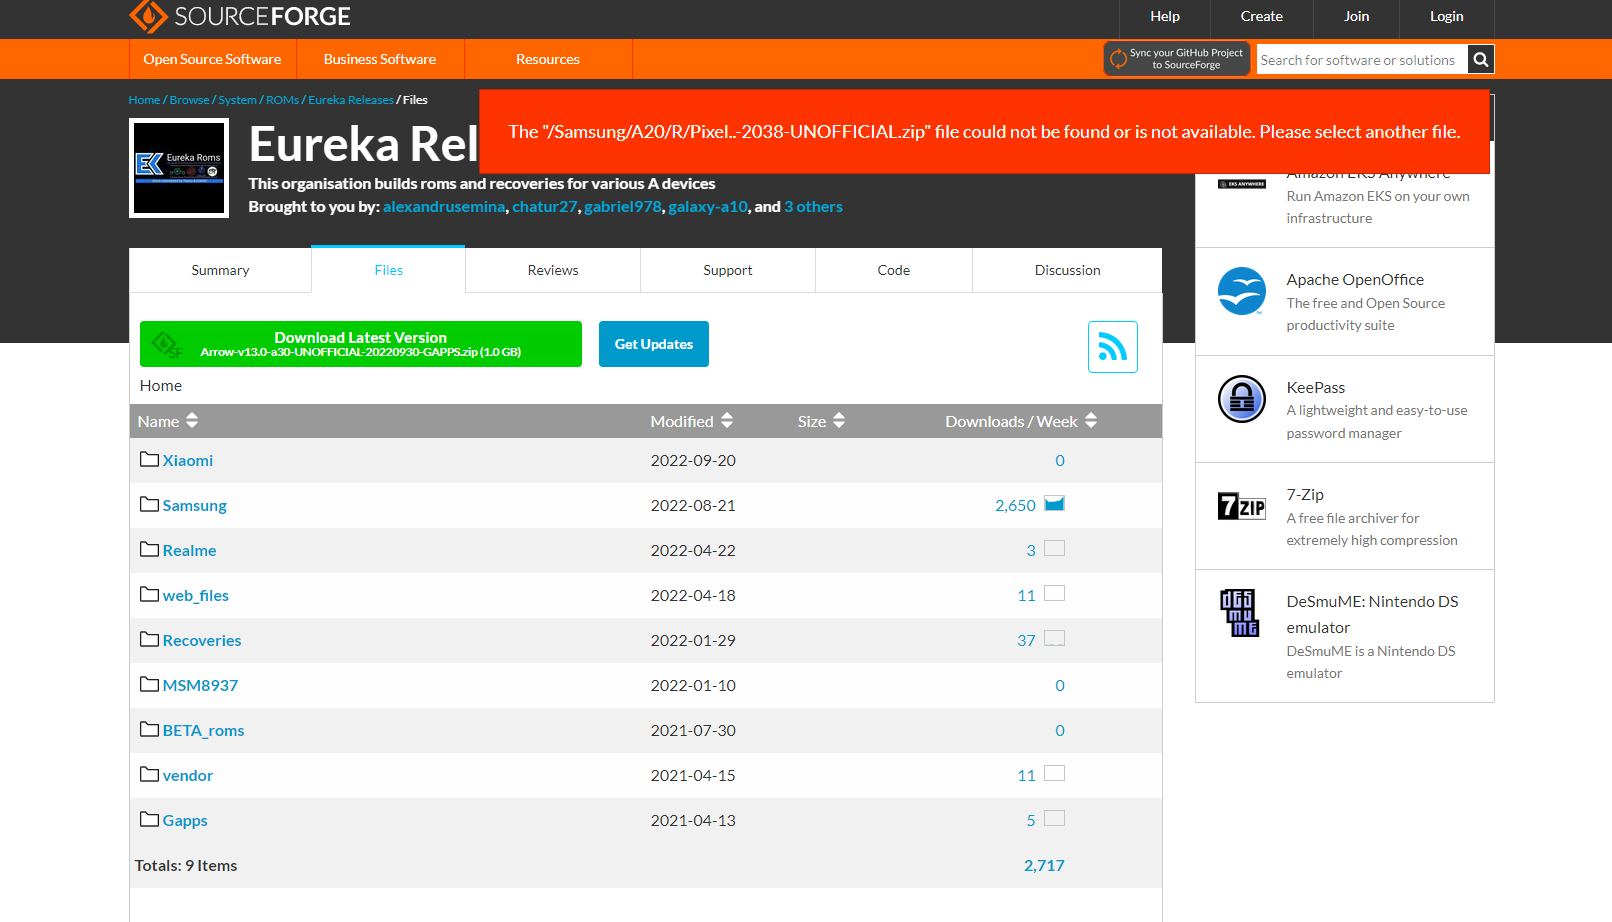
Task: Click the System breadcrumb link
Action: 238,100
